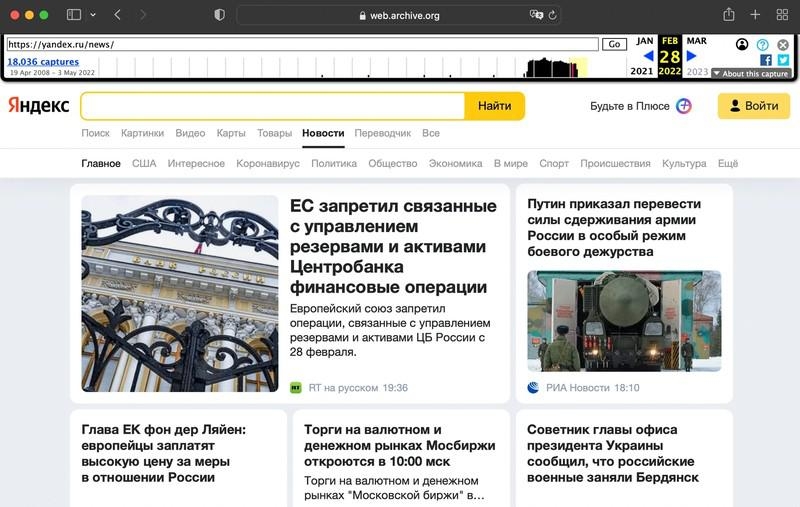Image resolution: width=800 pixels, height=507 pixels.
Task: Expand the Ещё categories dropdown
Action: [728, 163]
